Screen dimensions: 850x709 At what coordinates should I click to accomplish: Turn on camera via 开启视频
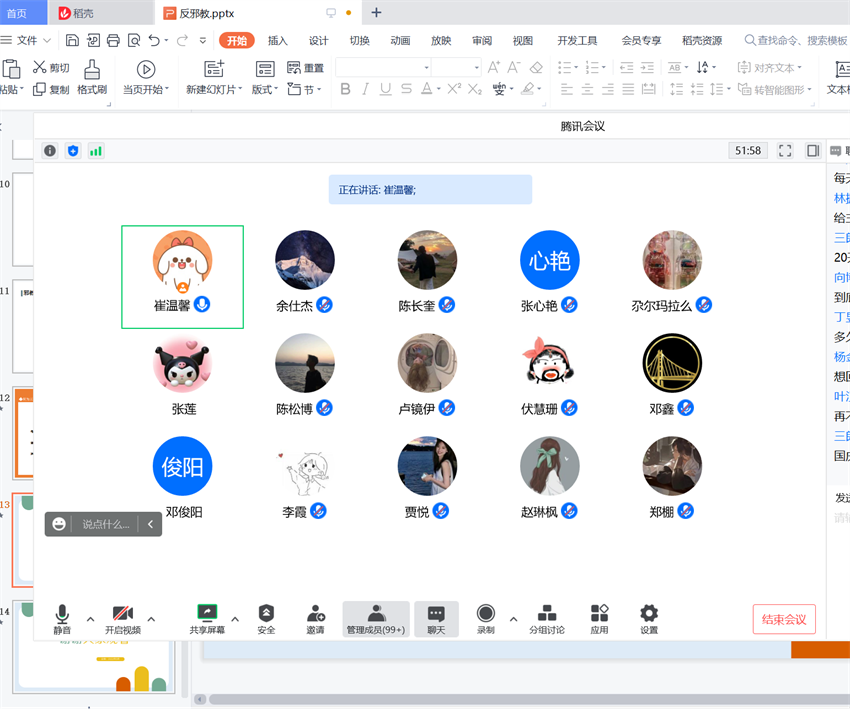tap(123, 619)
